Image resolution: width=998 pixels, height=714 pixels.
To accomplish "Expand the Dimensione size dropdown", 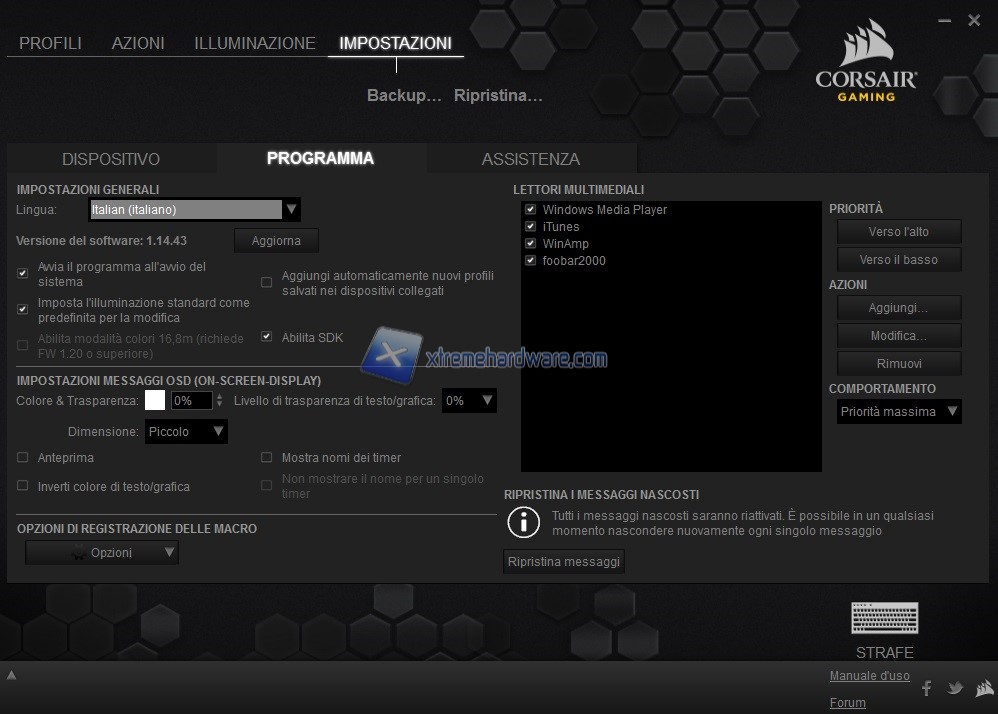I will (187, 432).
